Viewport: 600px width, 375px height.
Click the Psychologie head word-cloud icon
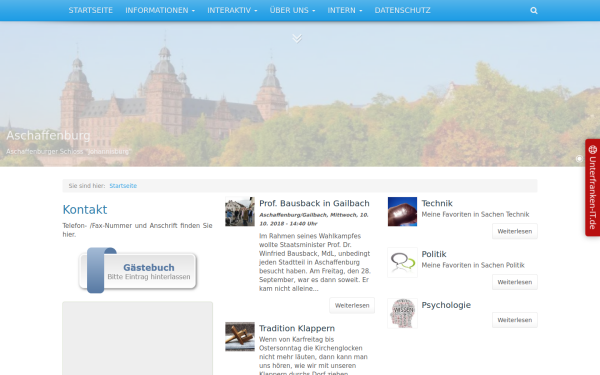[402, 313]
